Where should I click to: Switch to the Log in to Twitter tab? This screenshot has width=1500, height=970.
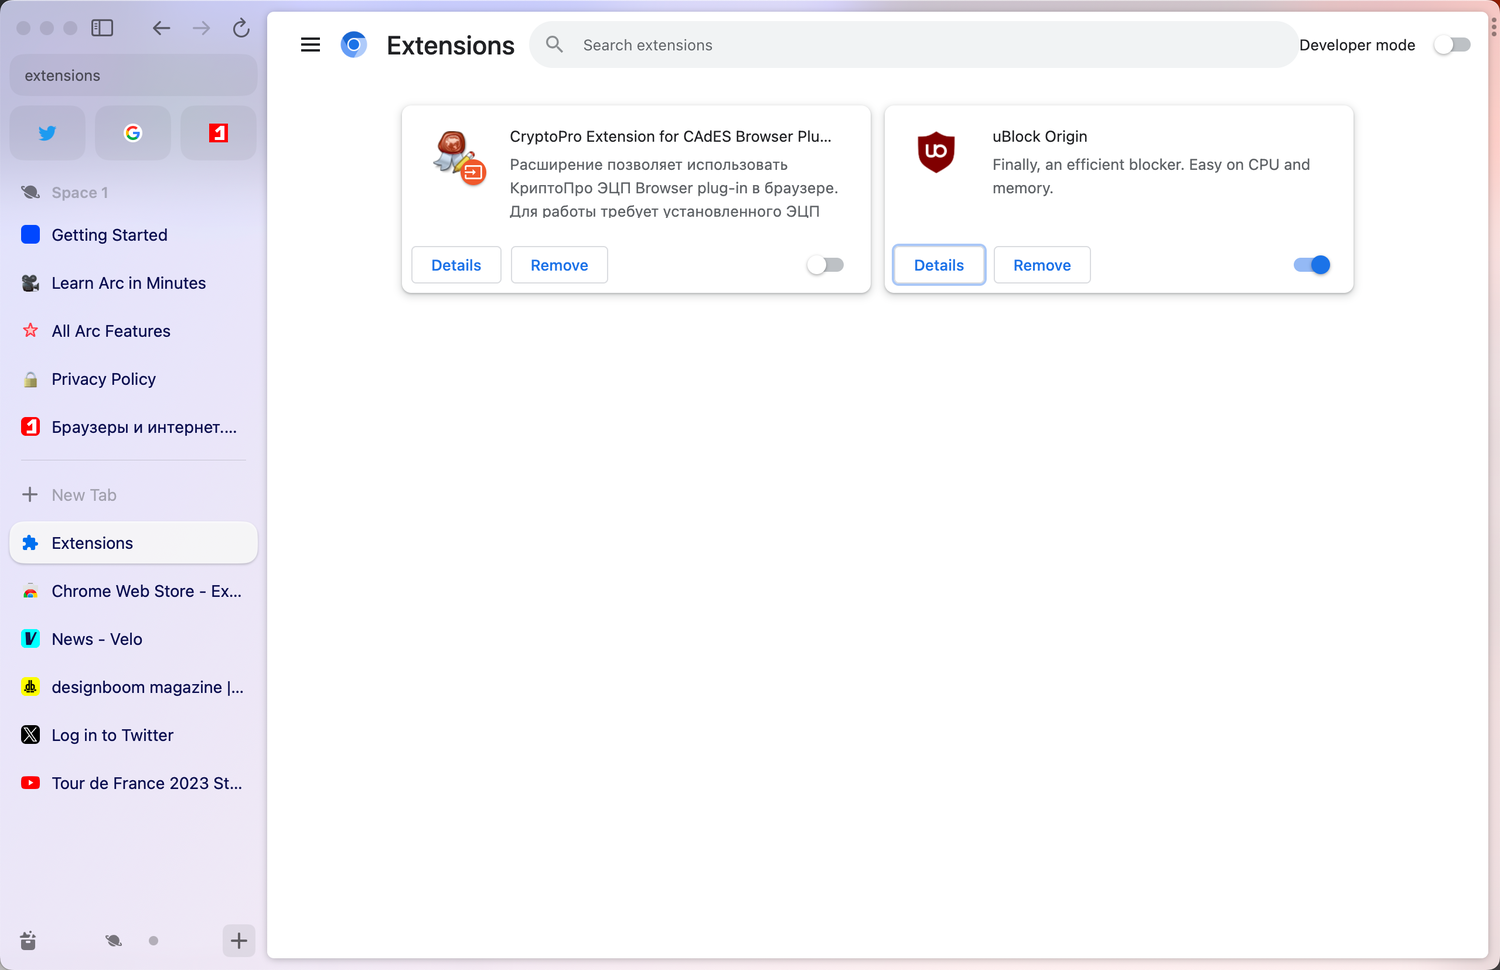pos(133,735)
